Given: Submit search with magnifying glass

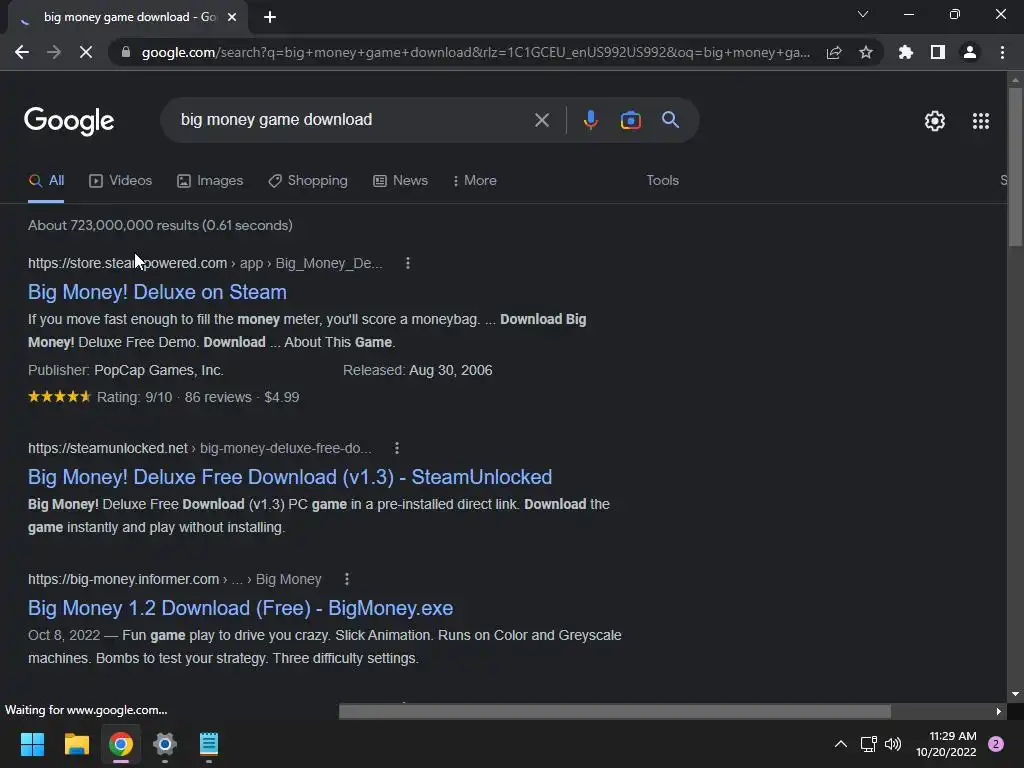Looking at the screenshot, I should 671,120.
